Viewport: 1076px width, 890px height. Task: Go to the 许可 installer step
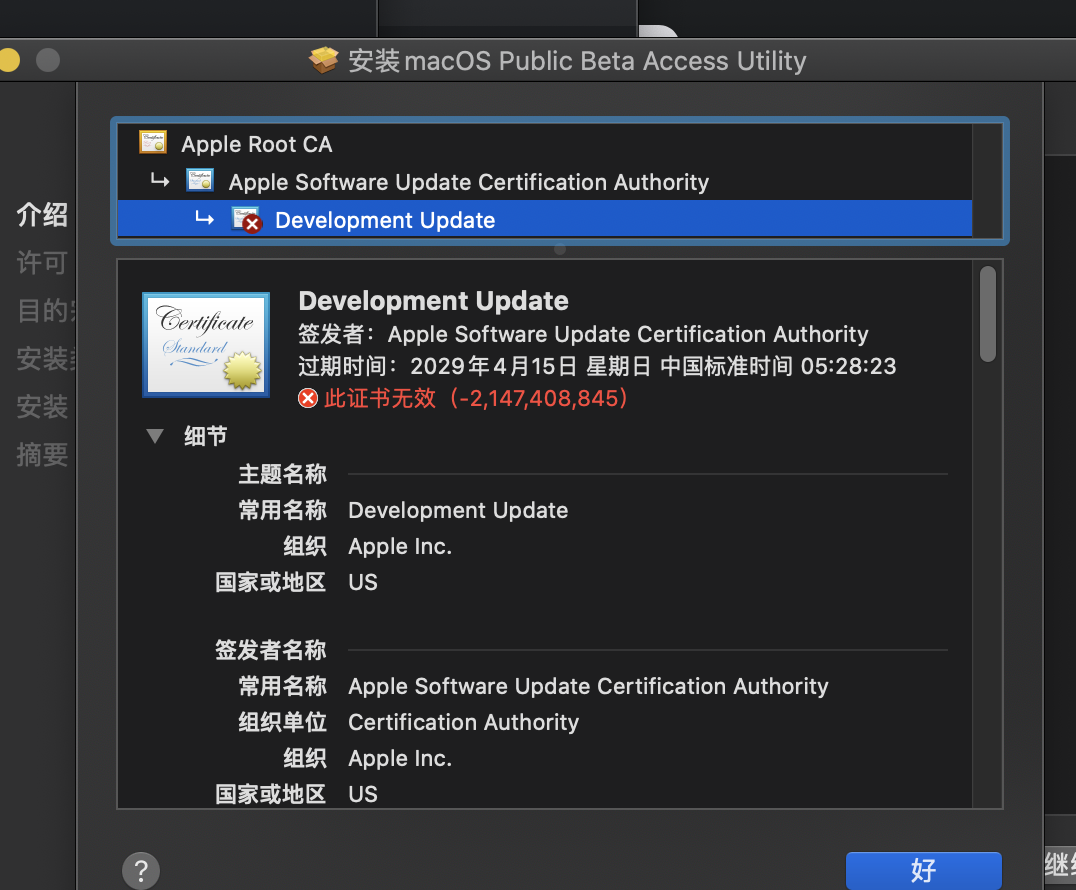pos(42,262)
